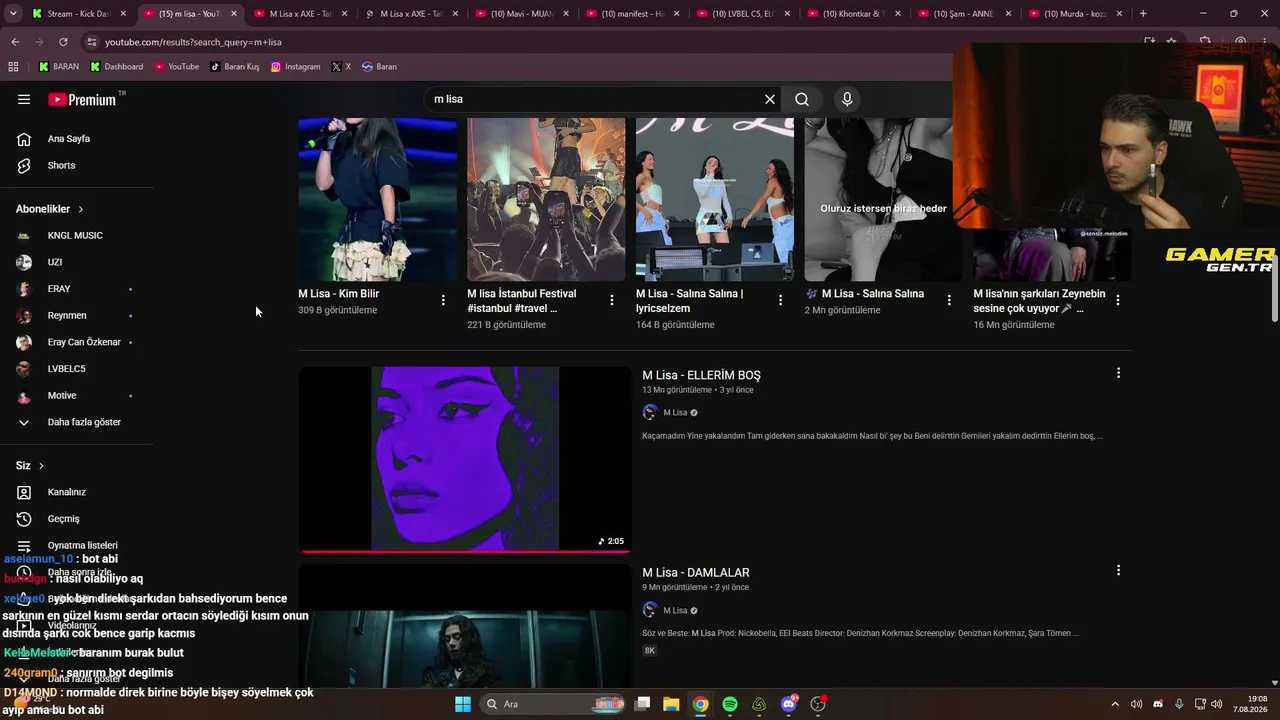The width and height of the screenshot is (1280, 720).
Task: Open the Instagram bookmark
Action: (x=296, y=67)
